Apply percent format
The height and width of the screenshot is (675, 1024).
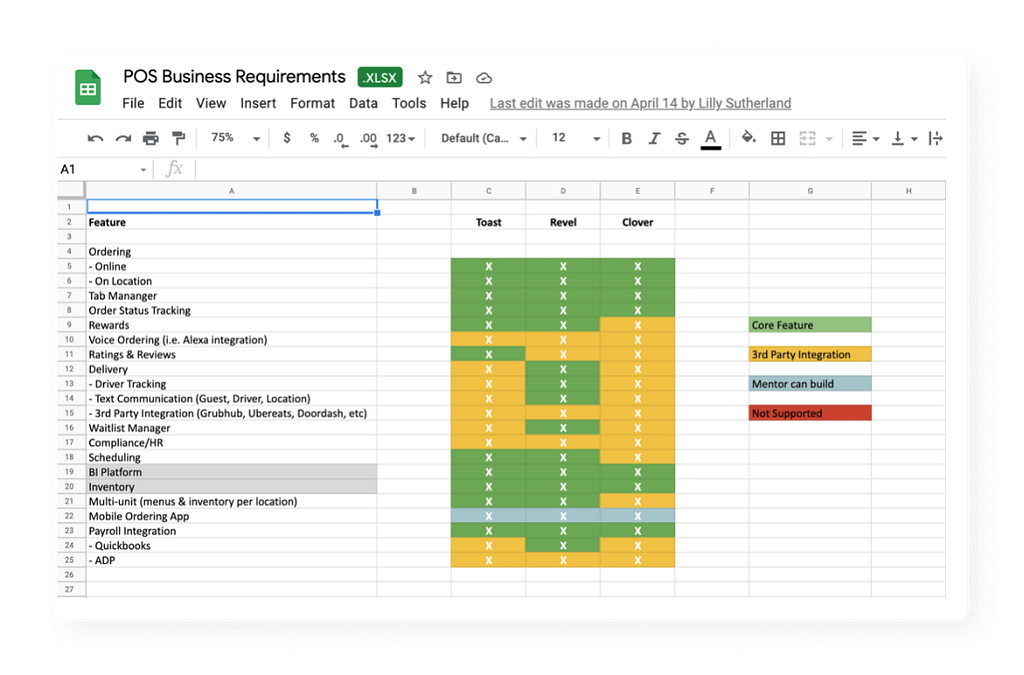pyautogui.click(x=314, y=138)
